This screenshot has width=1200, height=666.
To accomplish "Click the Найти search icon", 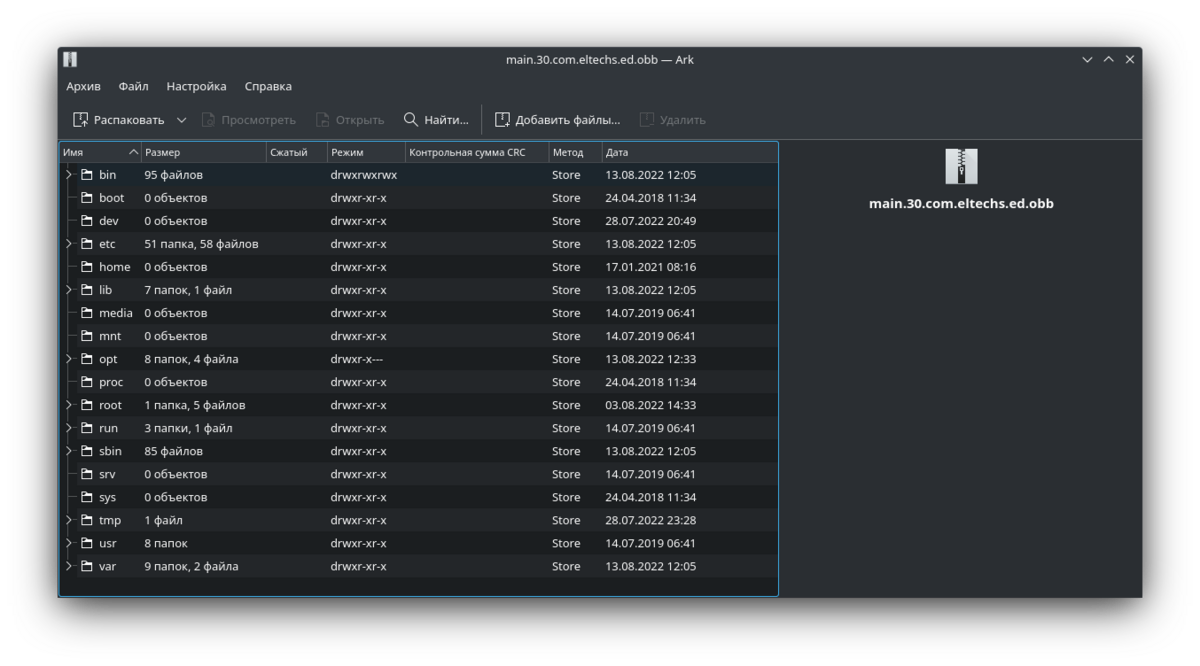I will (411, 120).
